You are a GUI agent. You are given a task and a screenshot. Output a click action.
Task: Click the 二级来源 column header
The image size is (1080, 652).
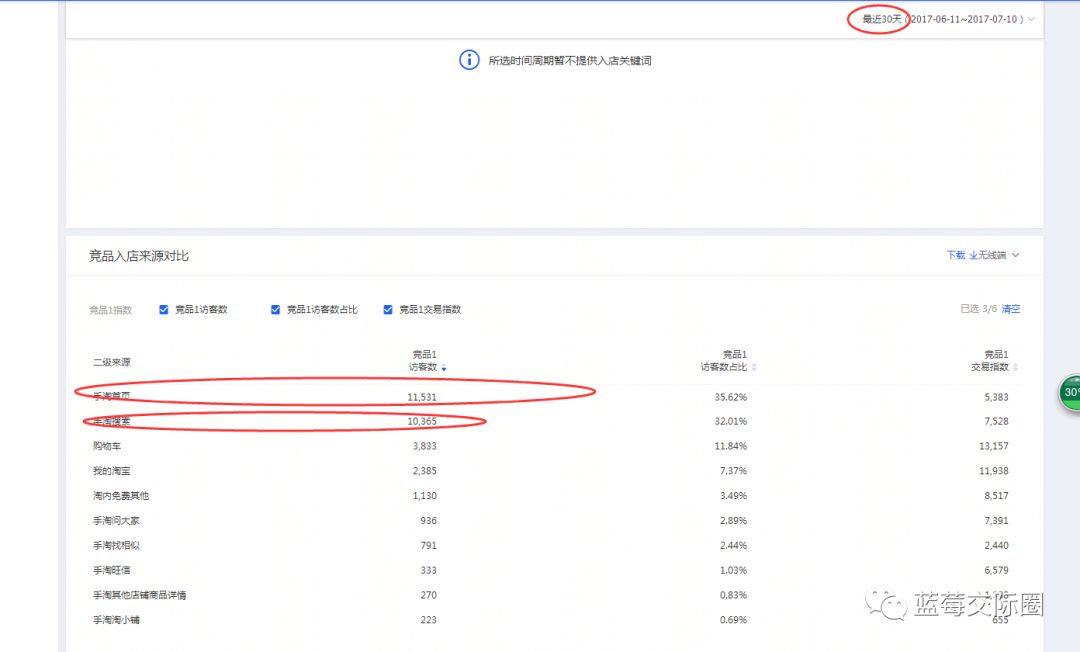pos(112,362)
